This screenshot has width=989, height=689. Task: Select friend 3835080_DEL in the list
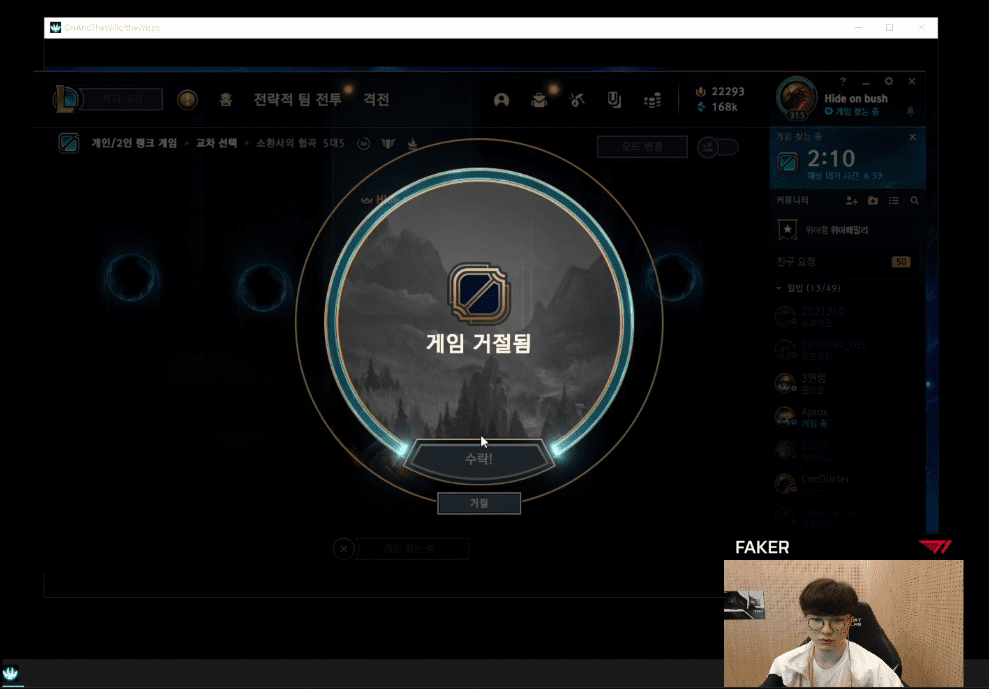(x=847, y=350)
